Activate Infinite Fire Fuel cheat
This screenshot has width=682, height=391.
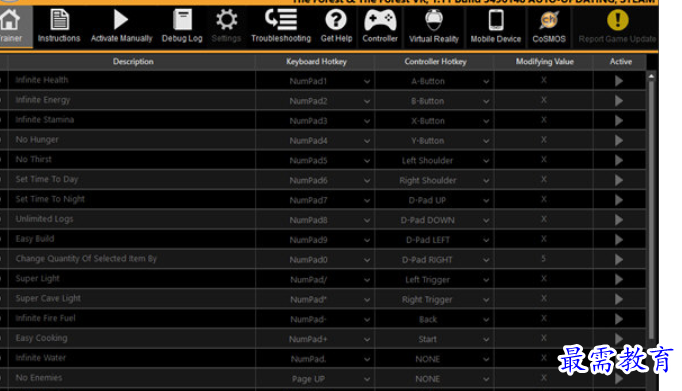pyautogui.click(x=619, y=319)
